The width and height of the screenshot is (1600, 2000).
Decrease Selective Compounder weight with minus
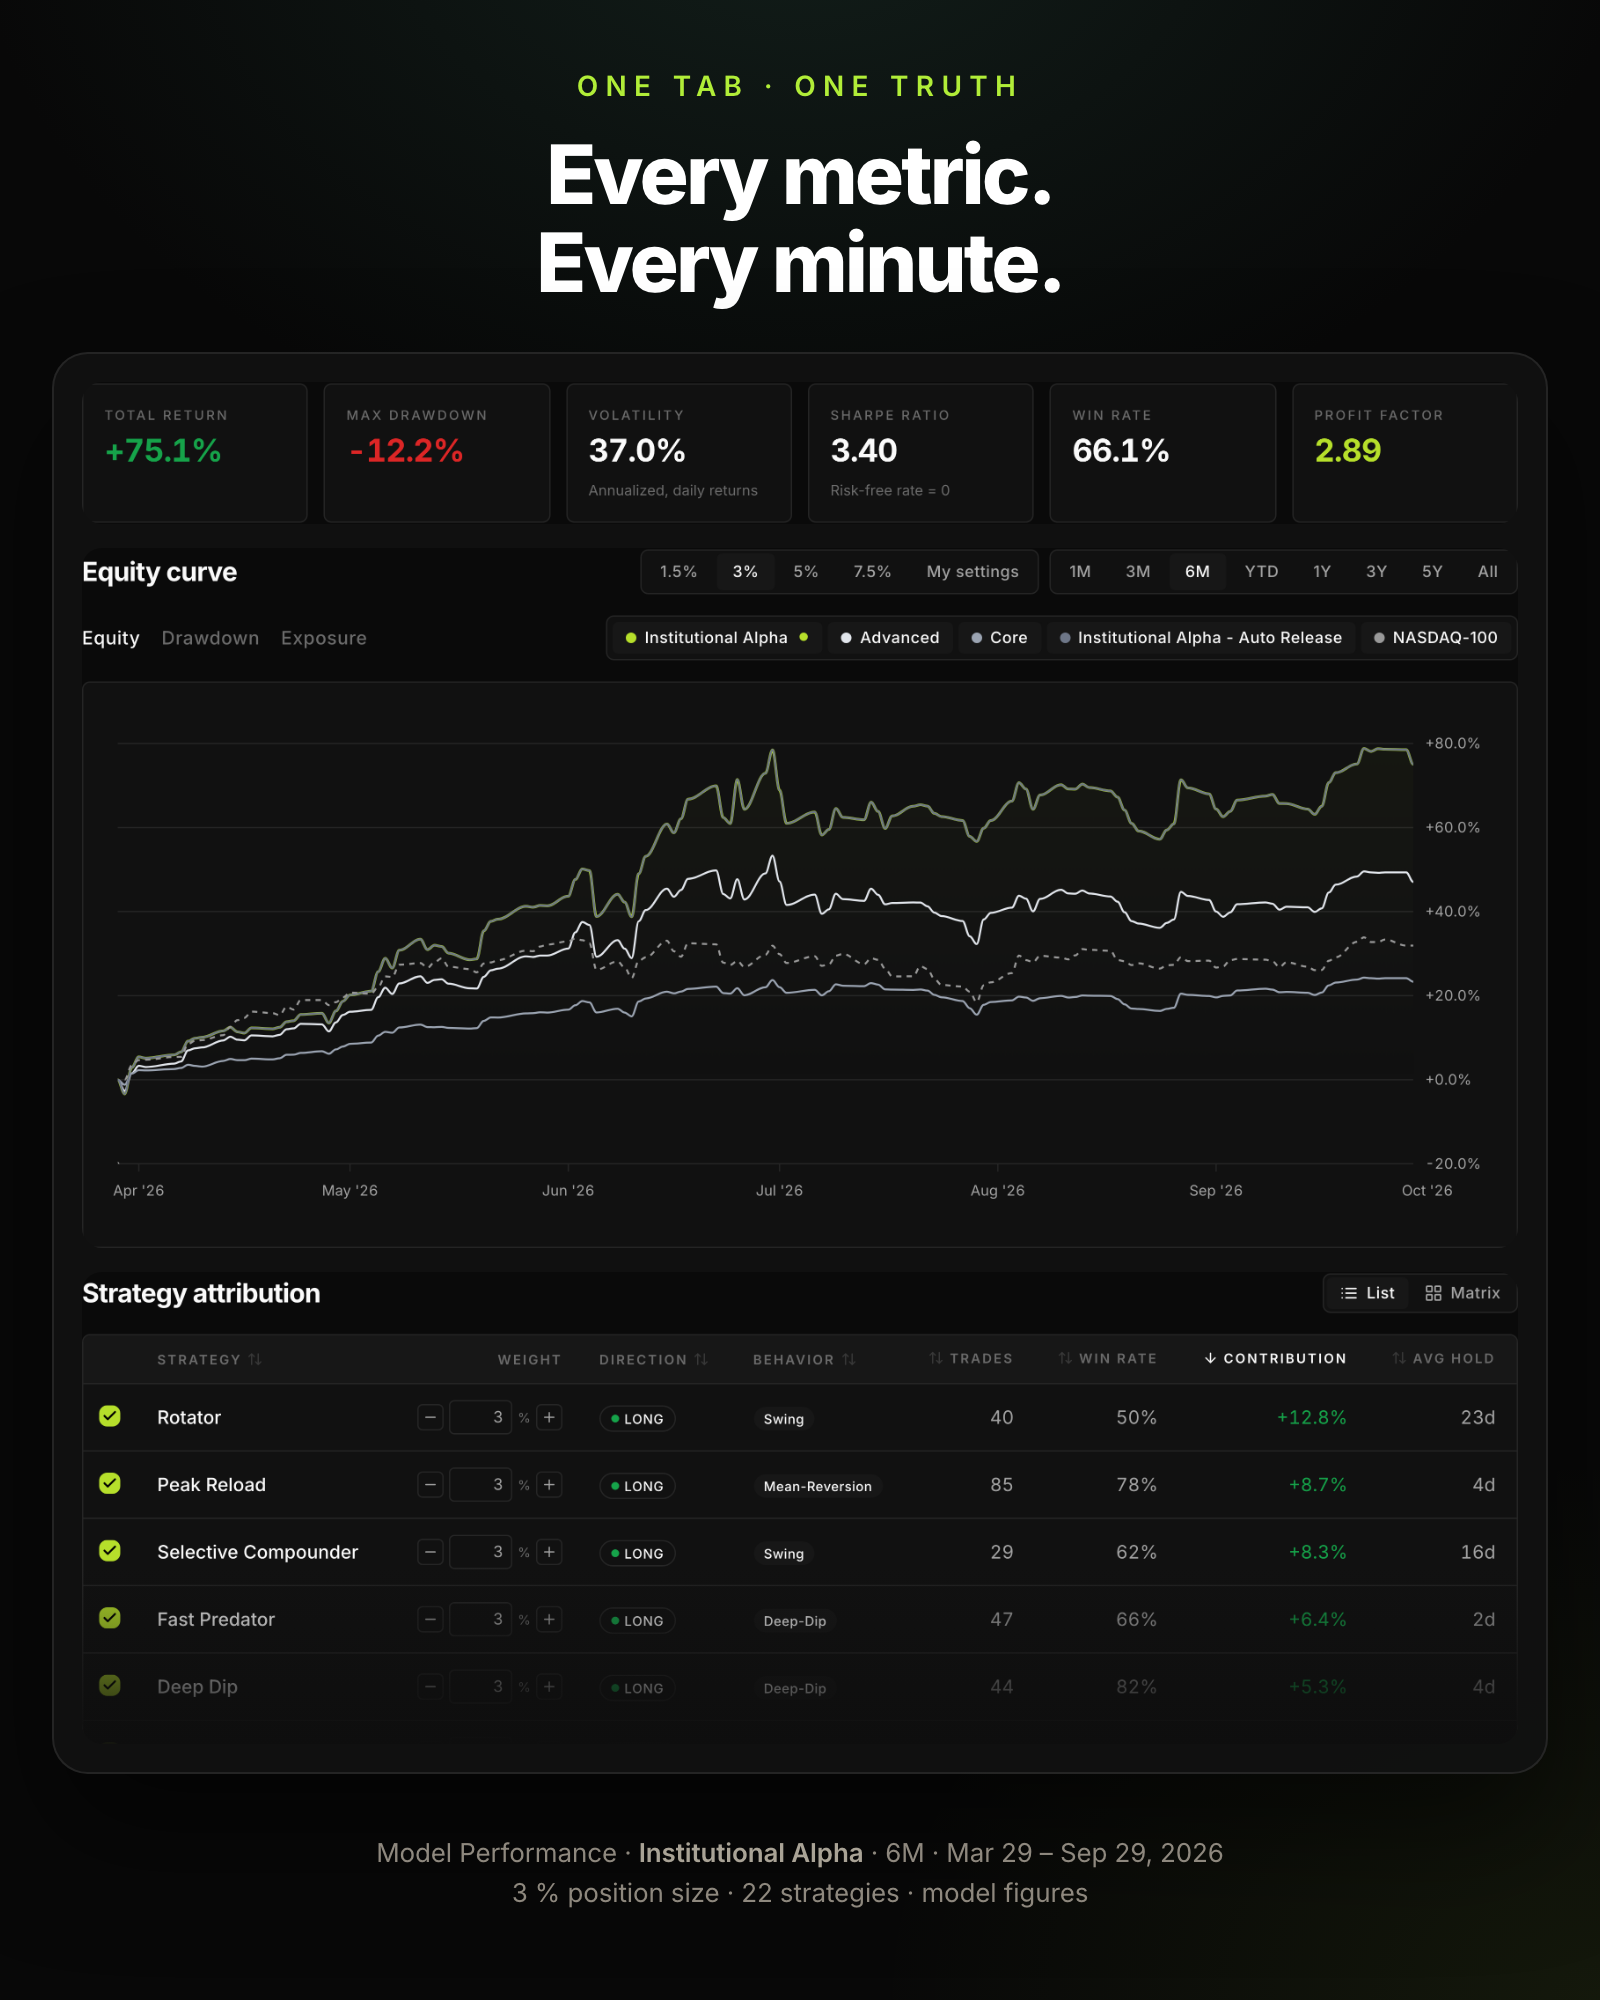[x=430, y=1552]
